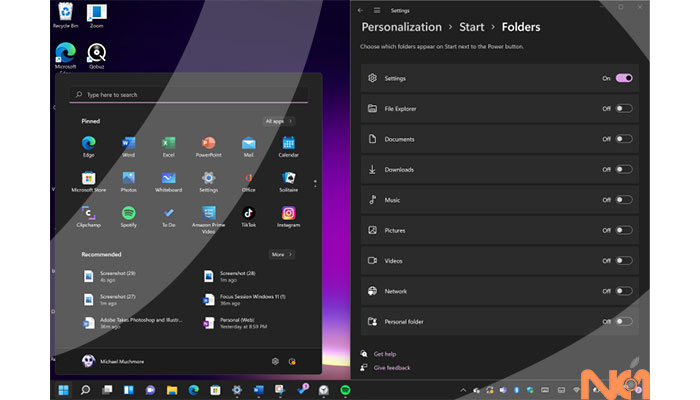Viewport: 700px width, 400px height.
Task: Enable the Network folder toggle
Action: tap(624, 291)
